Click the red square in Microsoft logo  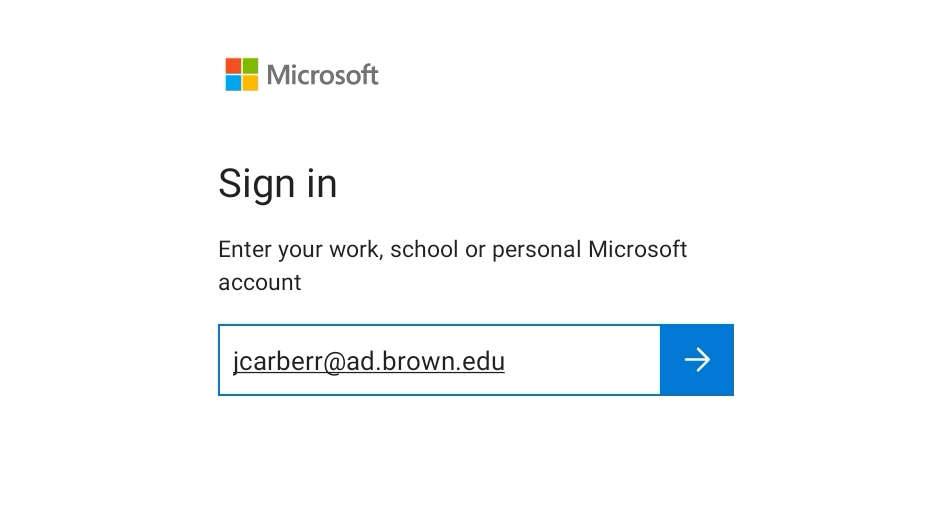click(233, 65)
